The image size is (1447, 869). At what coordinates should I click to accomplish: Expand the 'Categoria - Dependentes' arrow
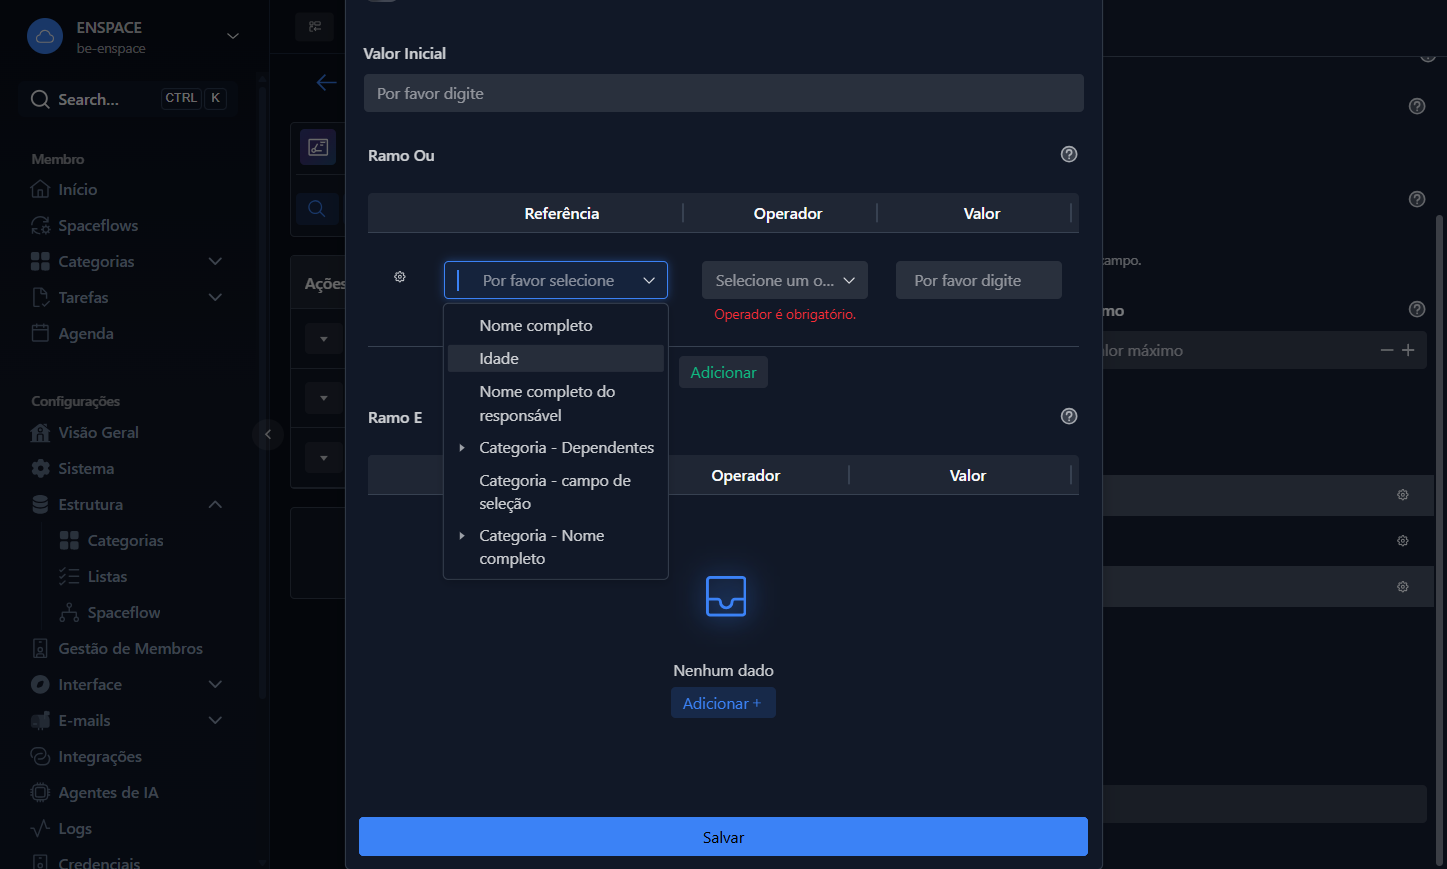click(462, 448)
